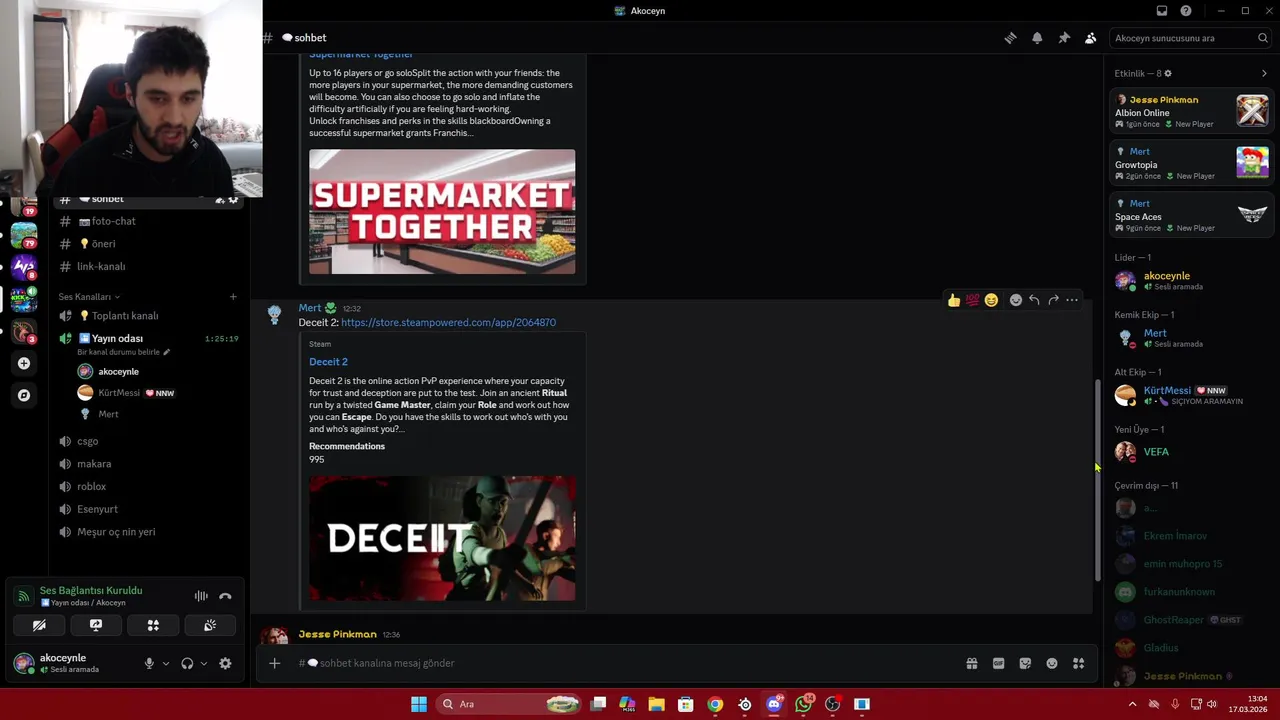Image resolution: width=1280 pixels, height=720 pixels.
Task: Open headphone output options dropdown arrow
Action: point(204,663)
